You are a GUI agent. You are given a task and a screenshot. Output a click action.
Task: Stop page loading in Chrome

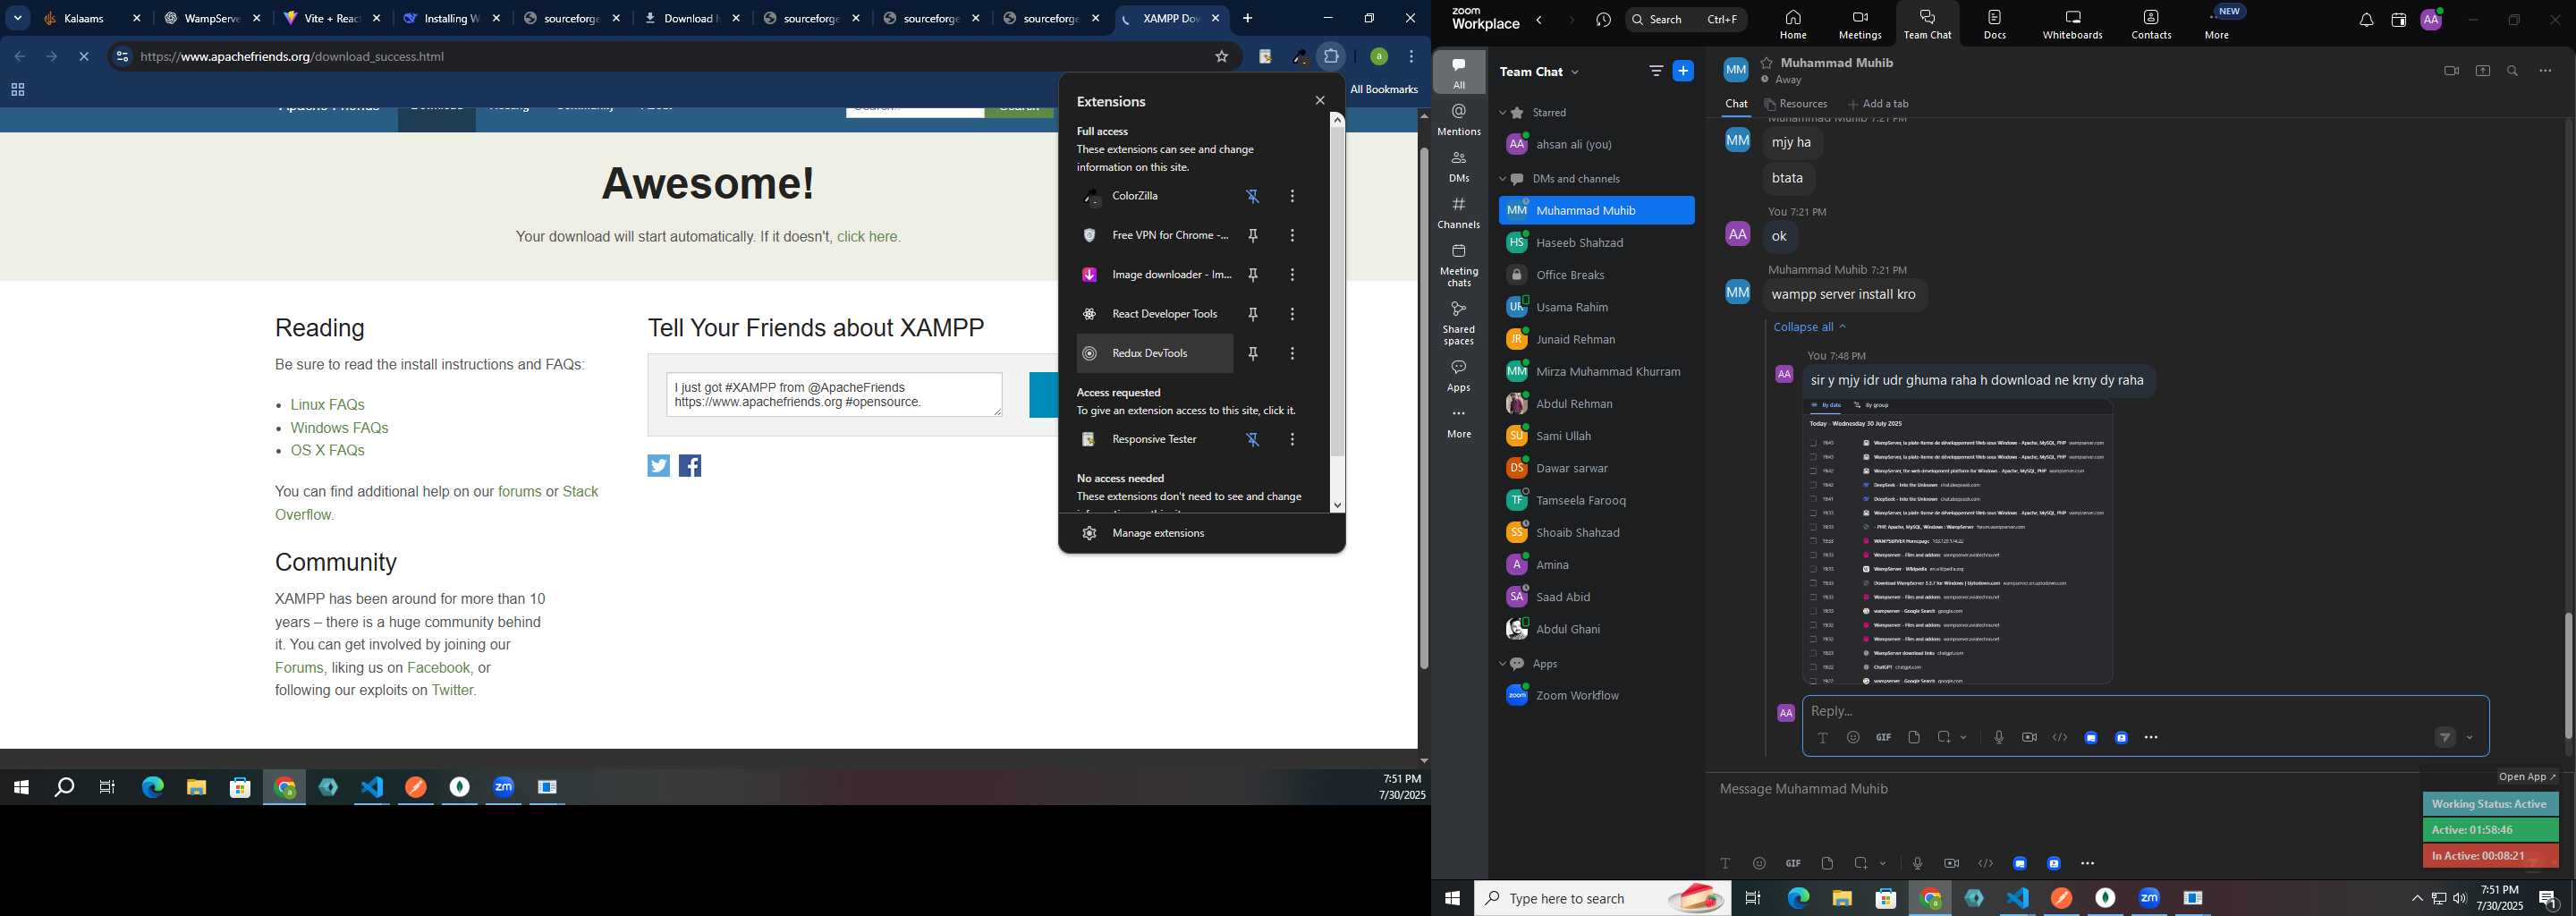pyautogui.click(x=84, y=57)
